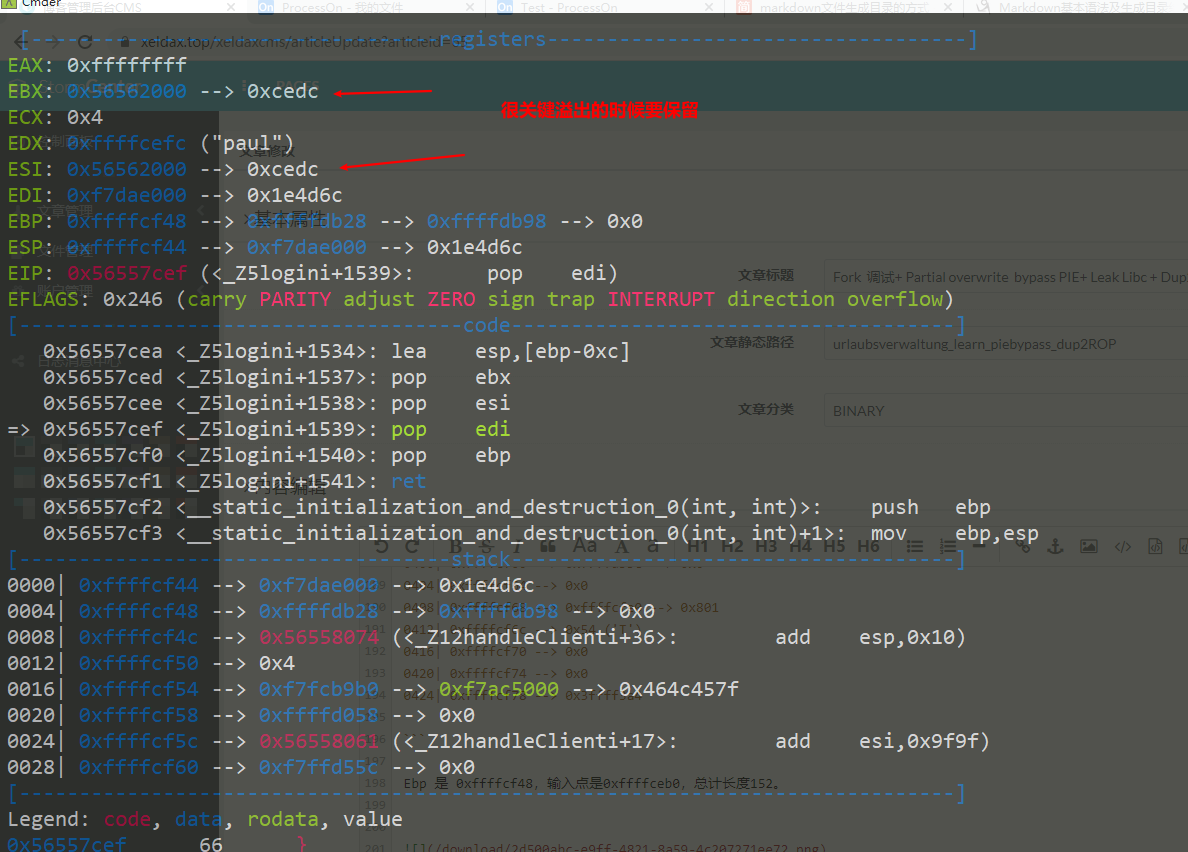Insert inline code from the editor toolbar
Image resolution: width=1188 pixels, height=852 pixels.
click(1123, 546)
